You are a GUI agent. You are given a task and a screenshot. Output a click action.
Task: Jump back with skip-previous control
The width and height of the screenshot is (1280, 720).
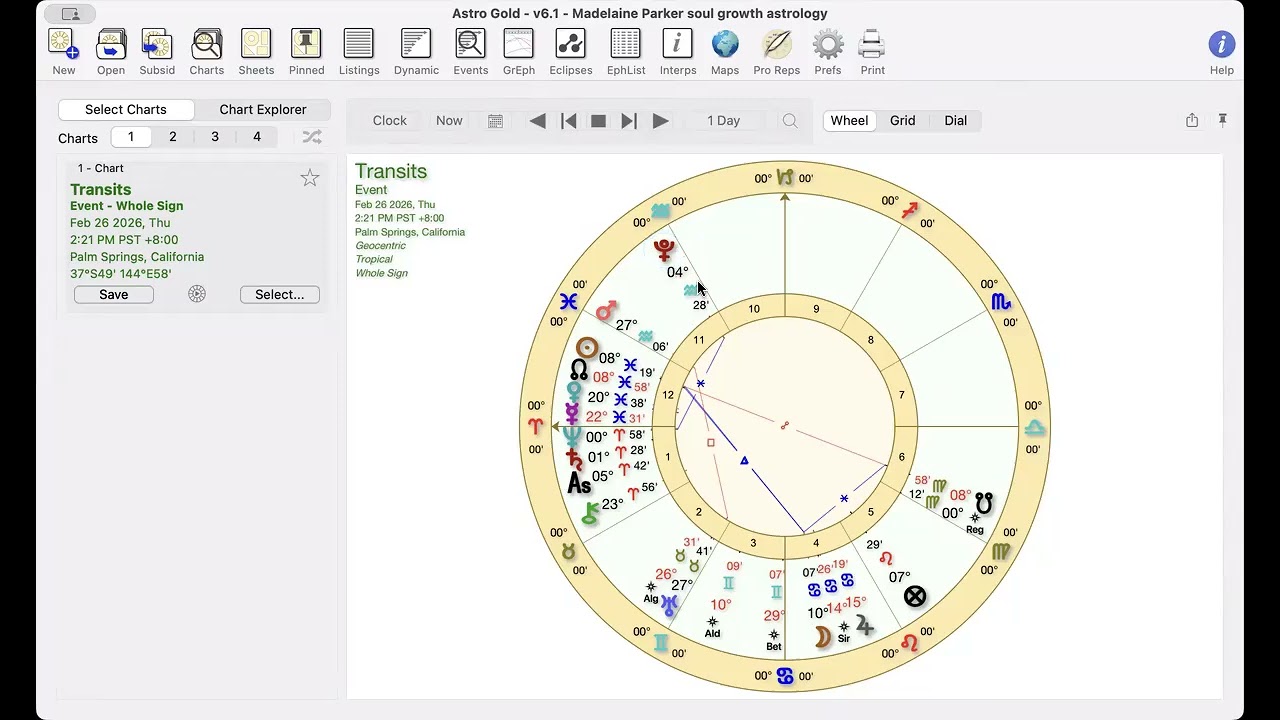(x=568, y=121)
